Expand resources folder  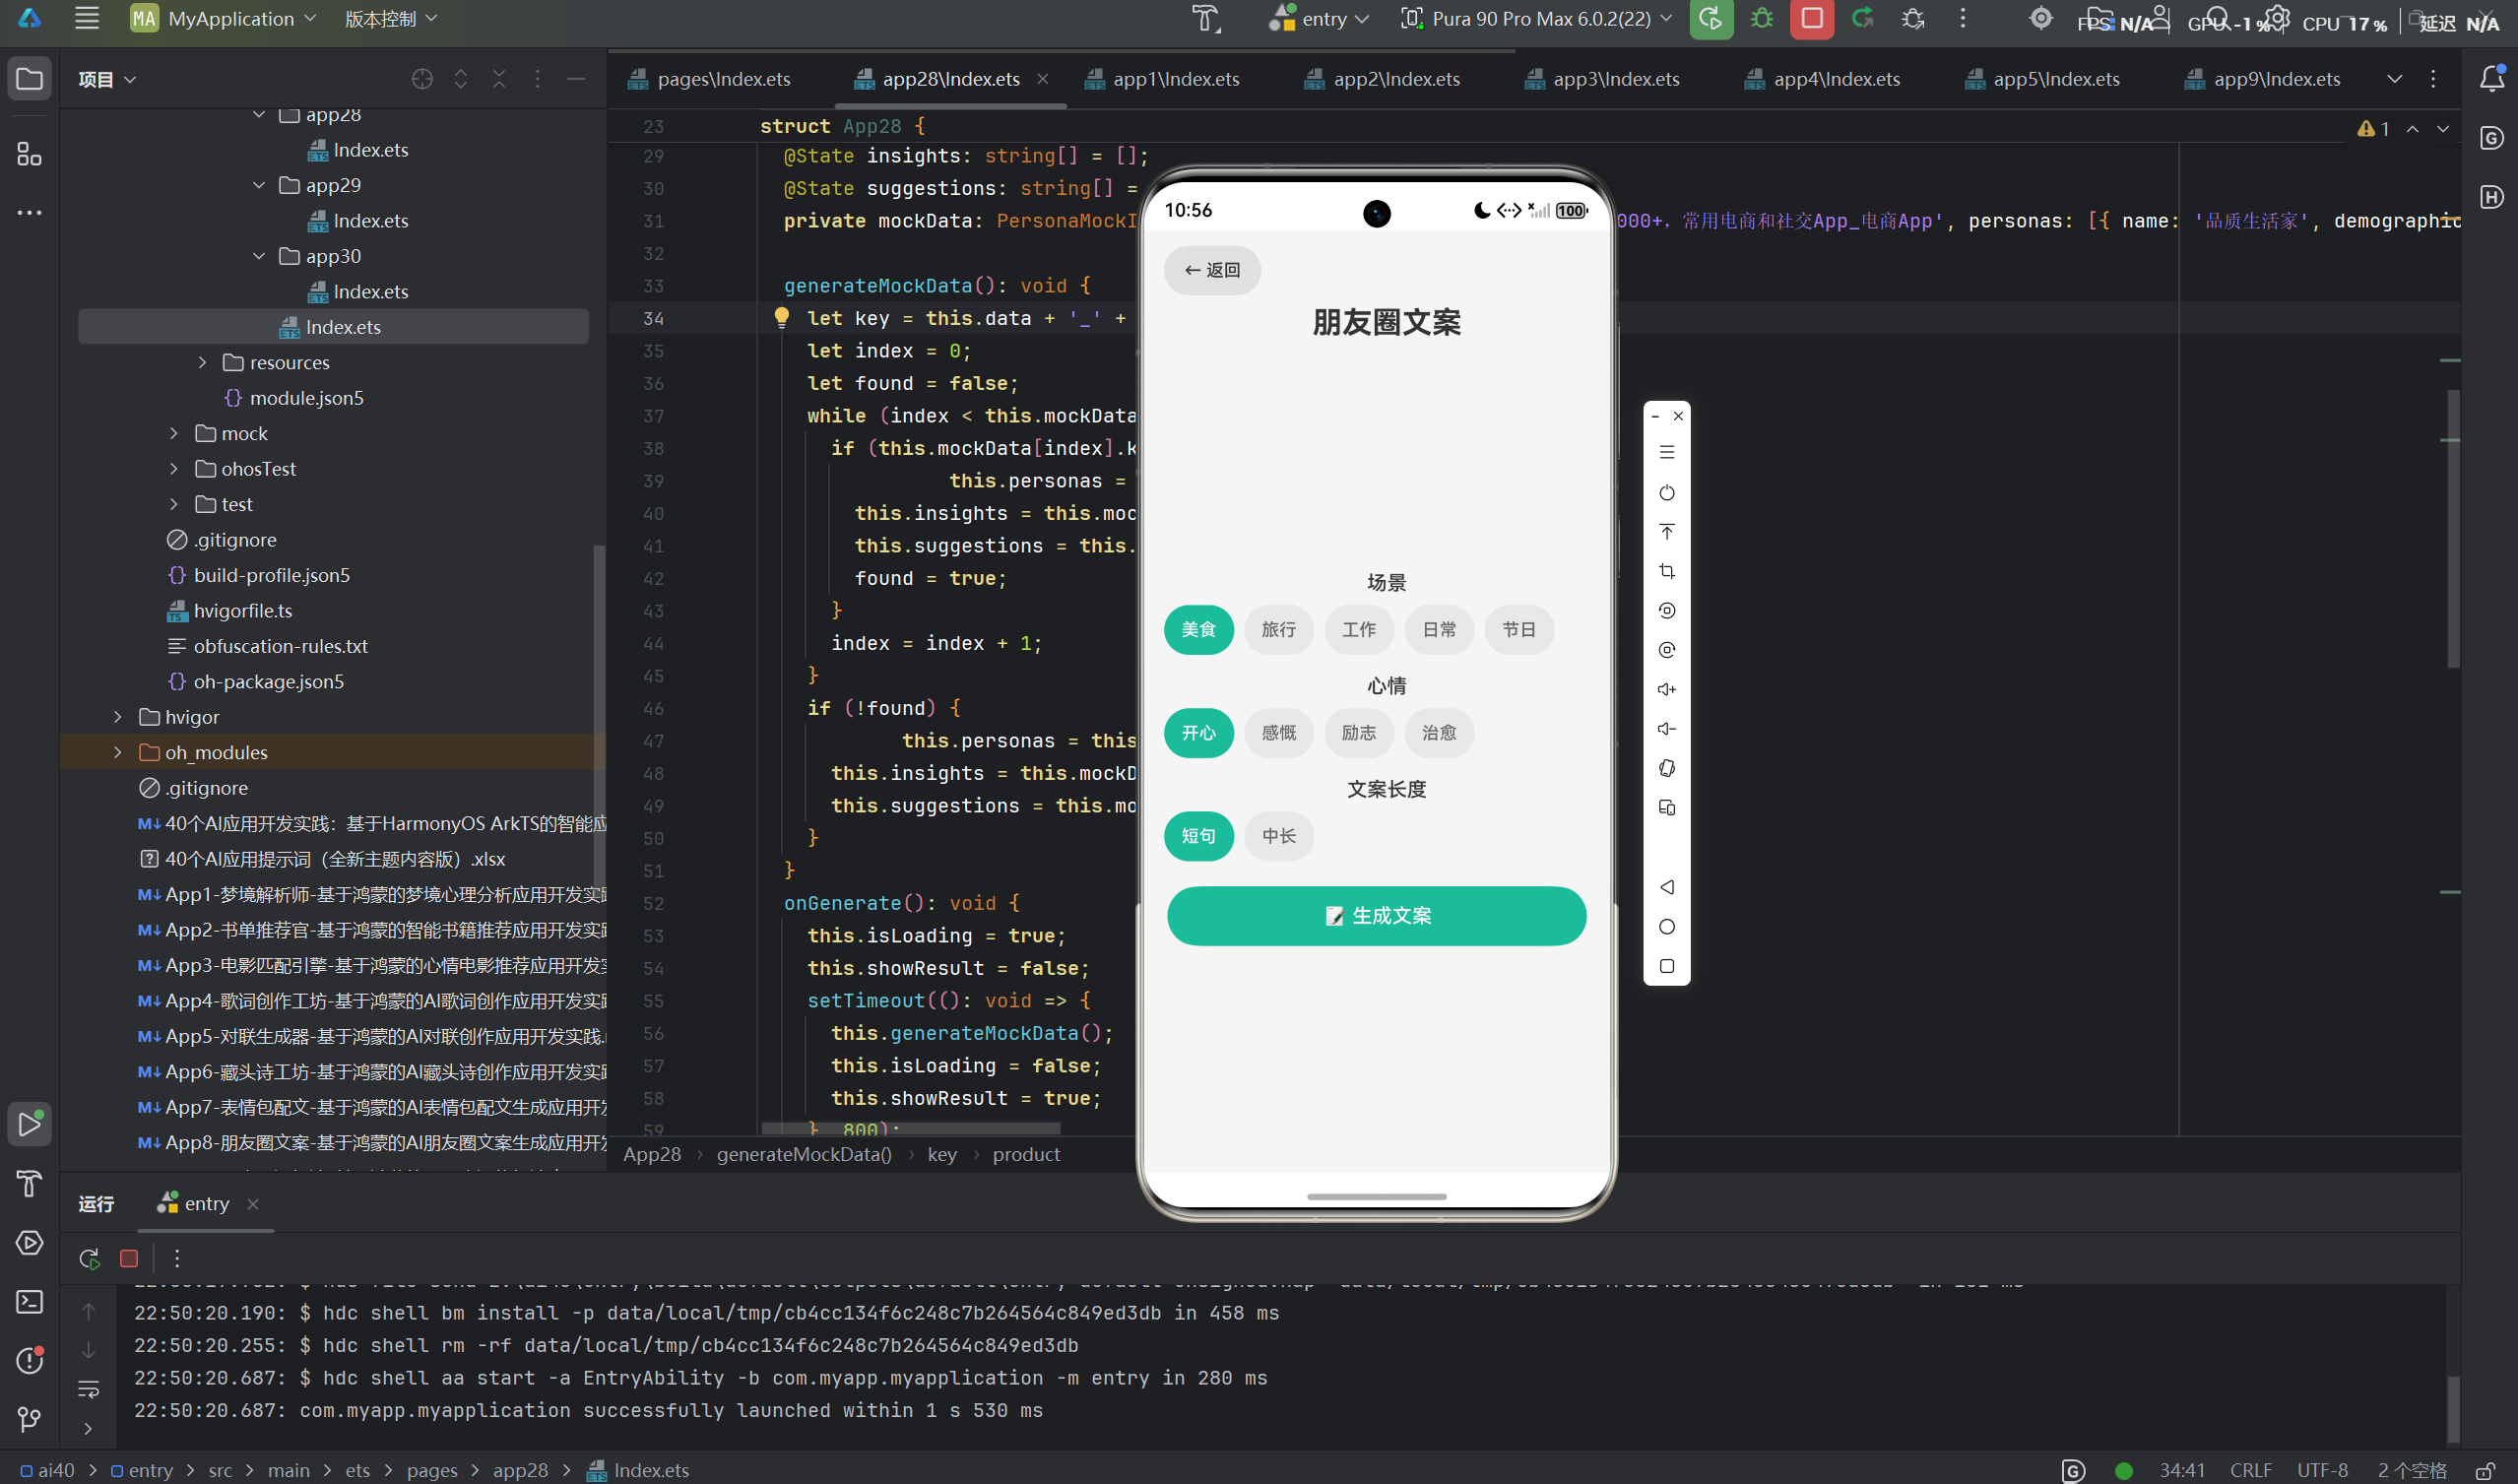pos(202,362)
